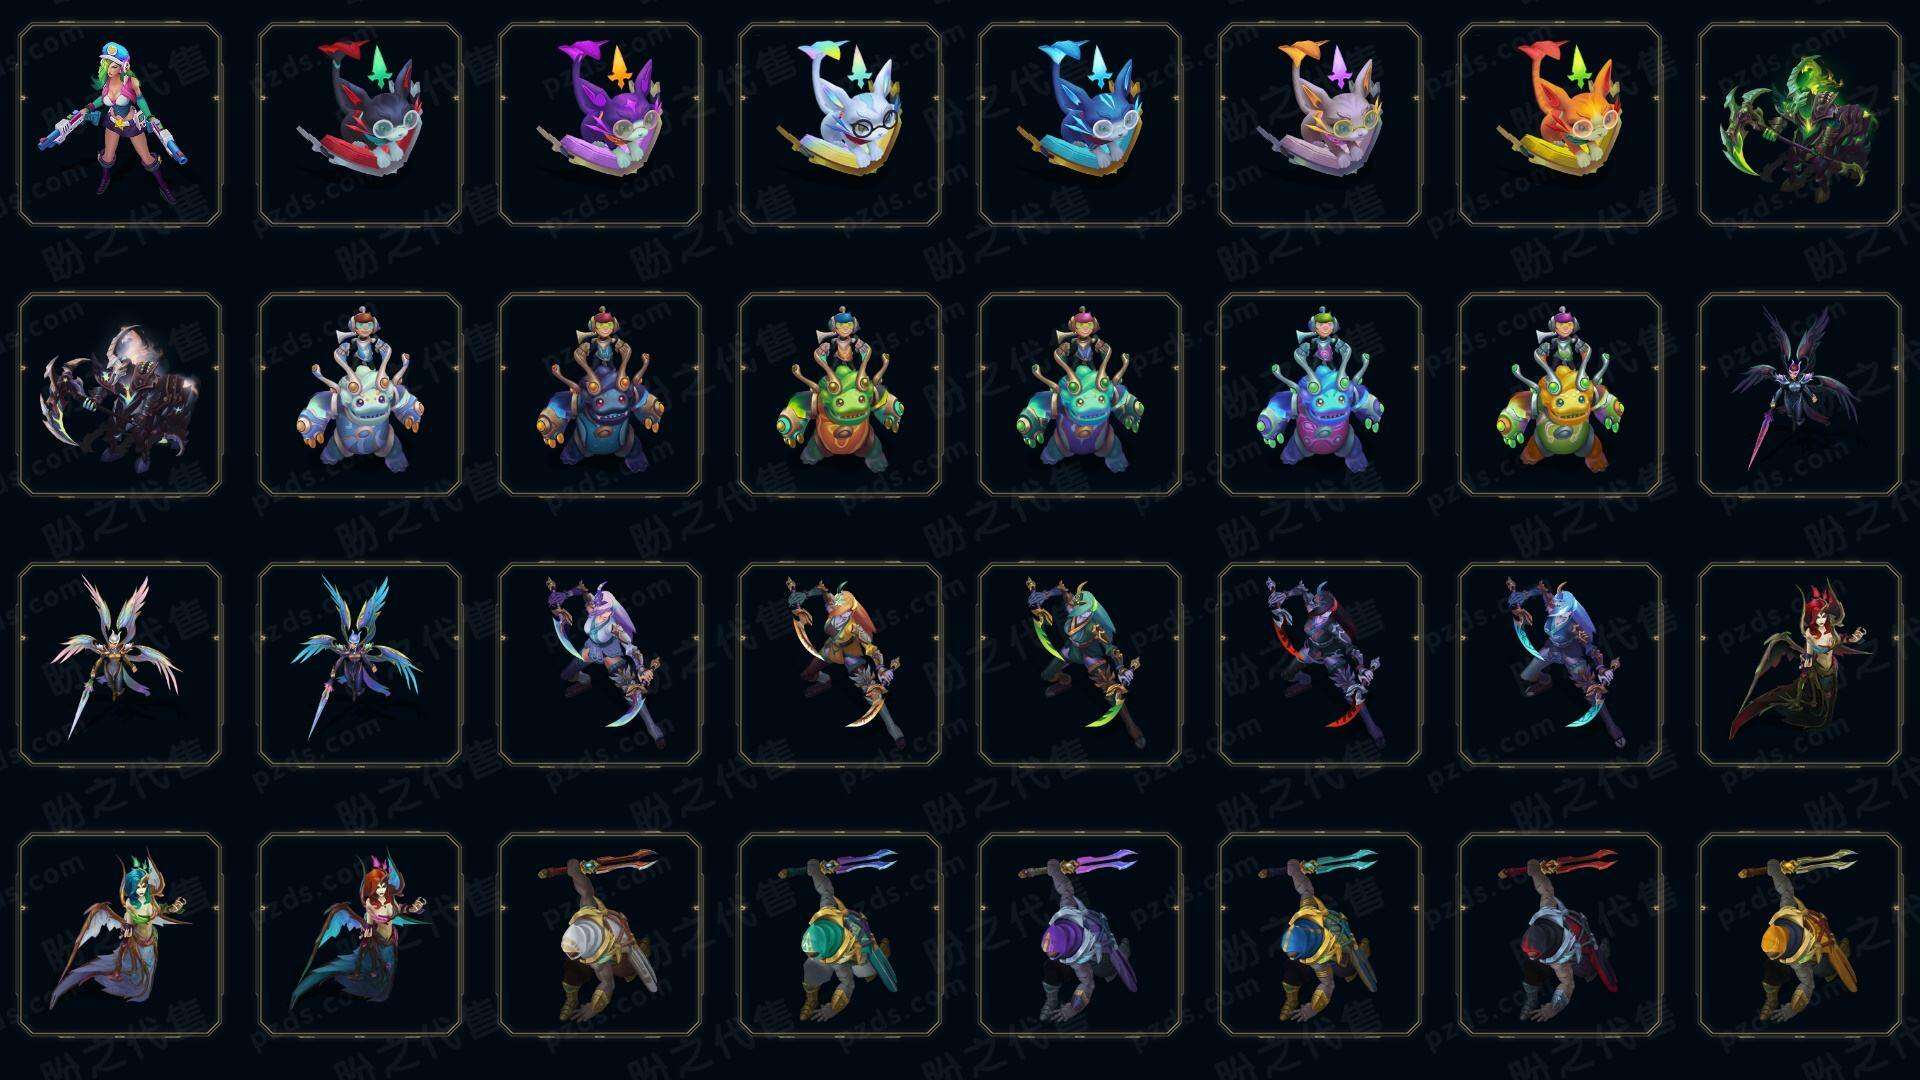Open the dark purple winged Kayle skin
This screenshot has width=1920, height=1080.
(x=1800, y=394)
